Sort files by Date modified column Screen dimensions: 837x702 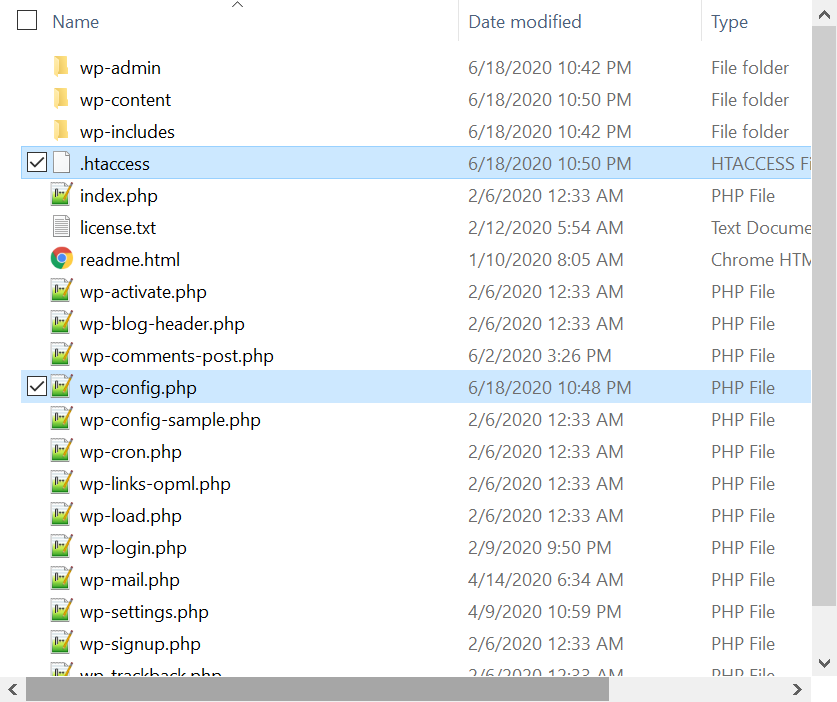(x=525, y=22)
